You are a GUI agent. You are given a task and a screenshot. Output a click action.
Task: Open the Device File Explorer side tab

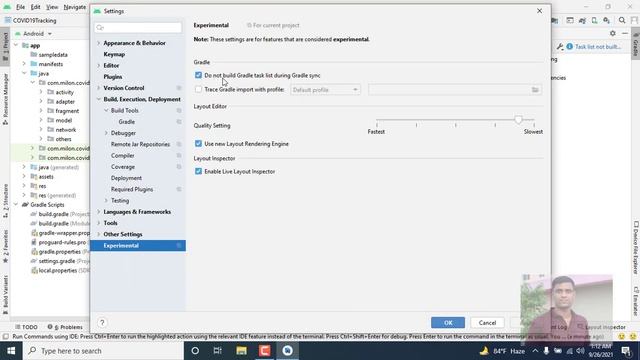pos(636,248)
